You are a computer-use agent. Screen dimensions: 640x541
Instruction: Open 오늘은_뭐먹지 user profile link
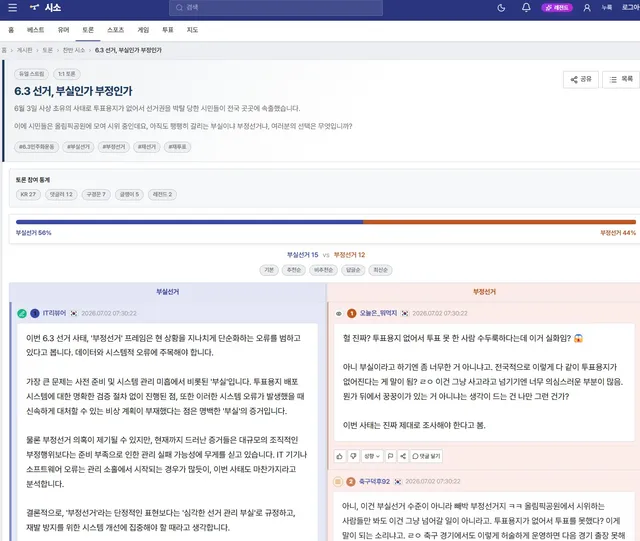378,313
